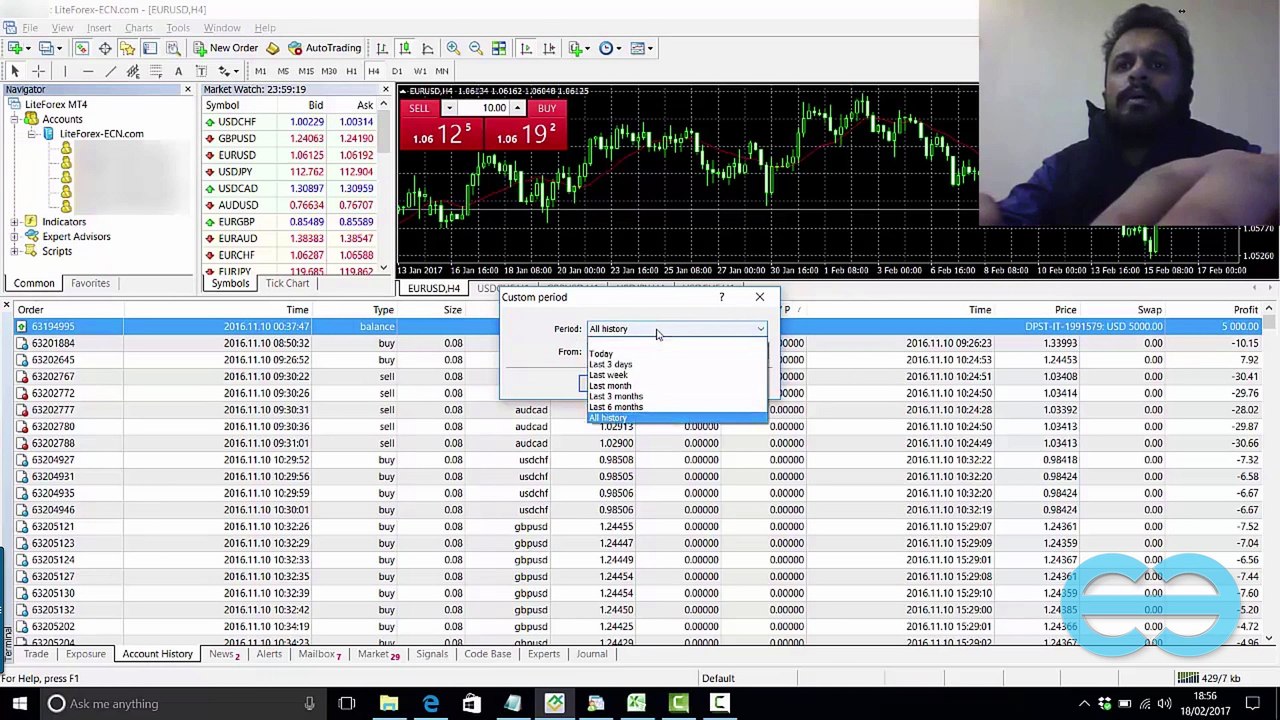Switch chart to M15 timeframe

tap(306, 71)
